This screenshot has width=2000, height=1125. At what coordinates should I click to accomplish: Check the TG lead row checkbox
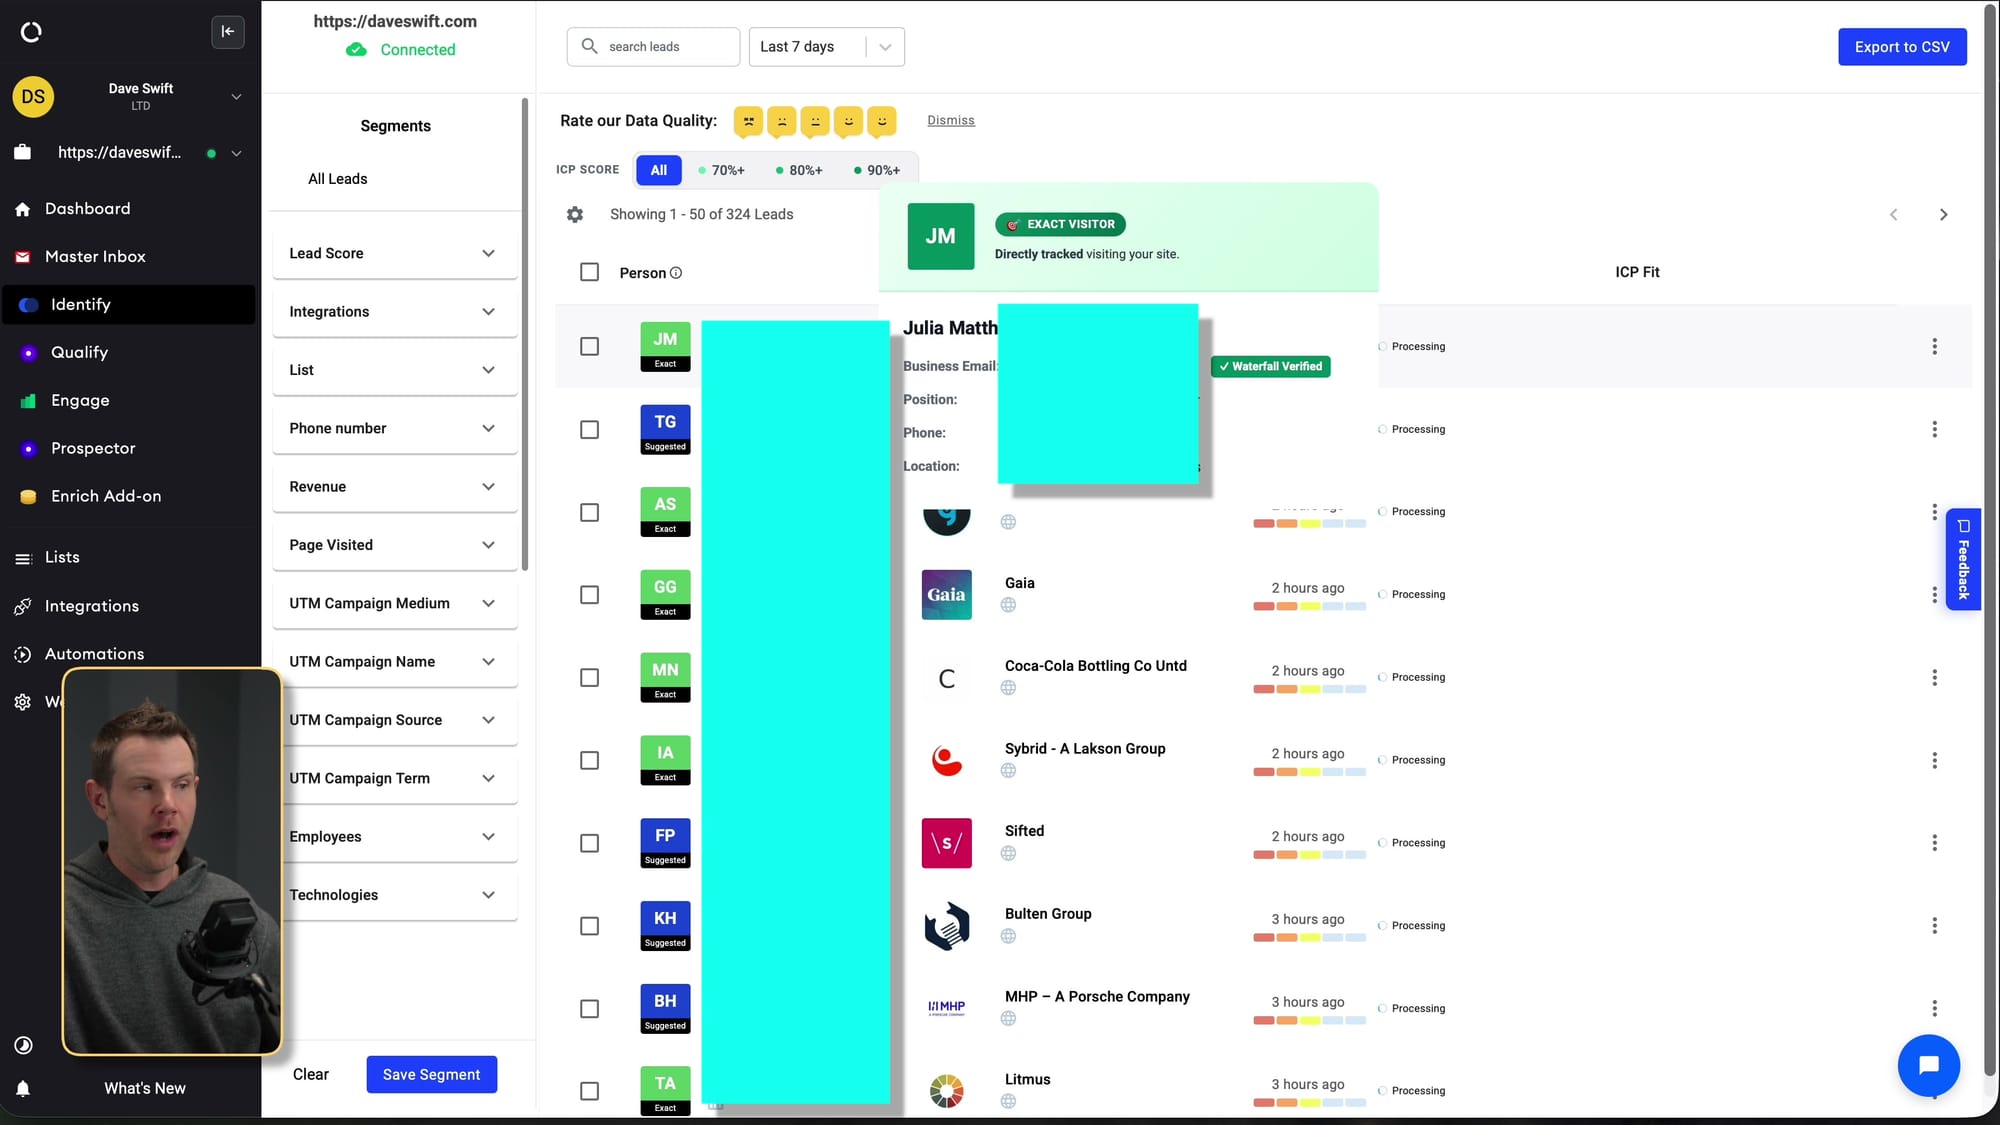click(589, 429)
